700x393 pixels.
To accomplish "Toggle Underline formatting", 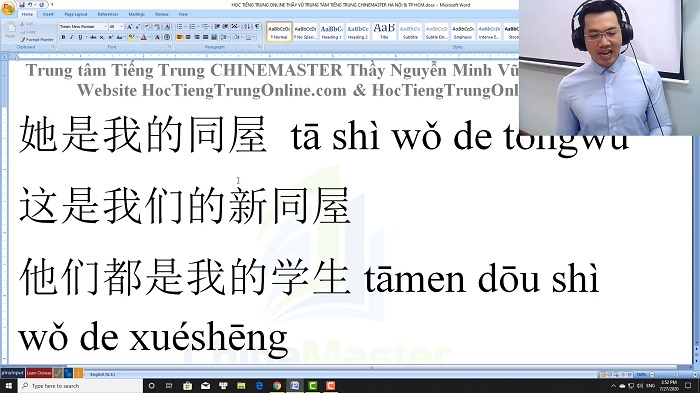I will coord(80,37).
